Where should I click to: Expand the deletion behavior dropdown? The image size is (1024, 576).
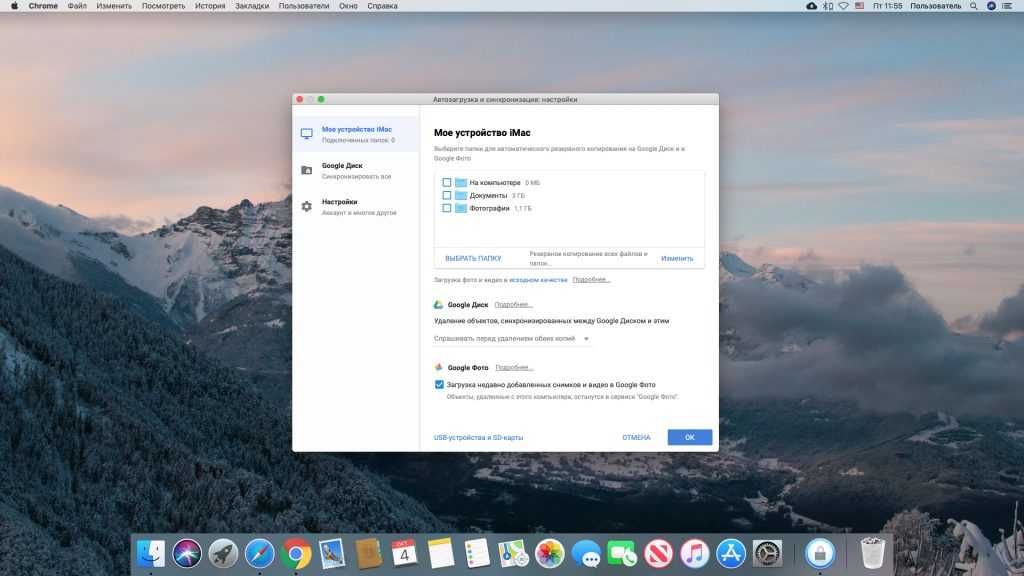pyautogui.click(x=512, y=339)
